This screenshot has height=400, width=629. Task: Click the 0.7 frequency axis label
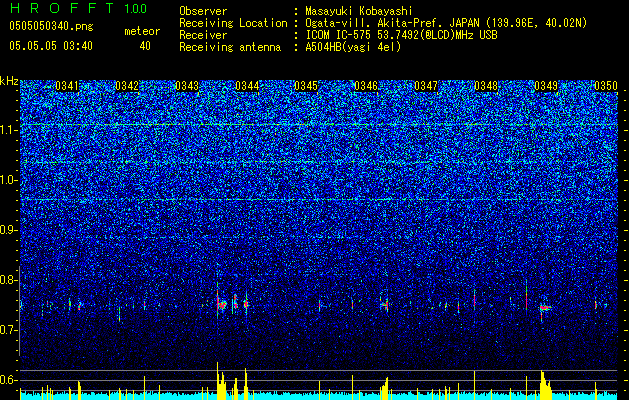tap(8, 330)
